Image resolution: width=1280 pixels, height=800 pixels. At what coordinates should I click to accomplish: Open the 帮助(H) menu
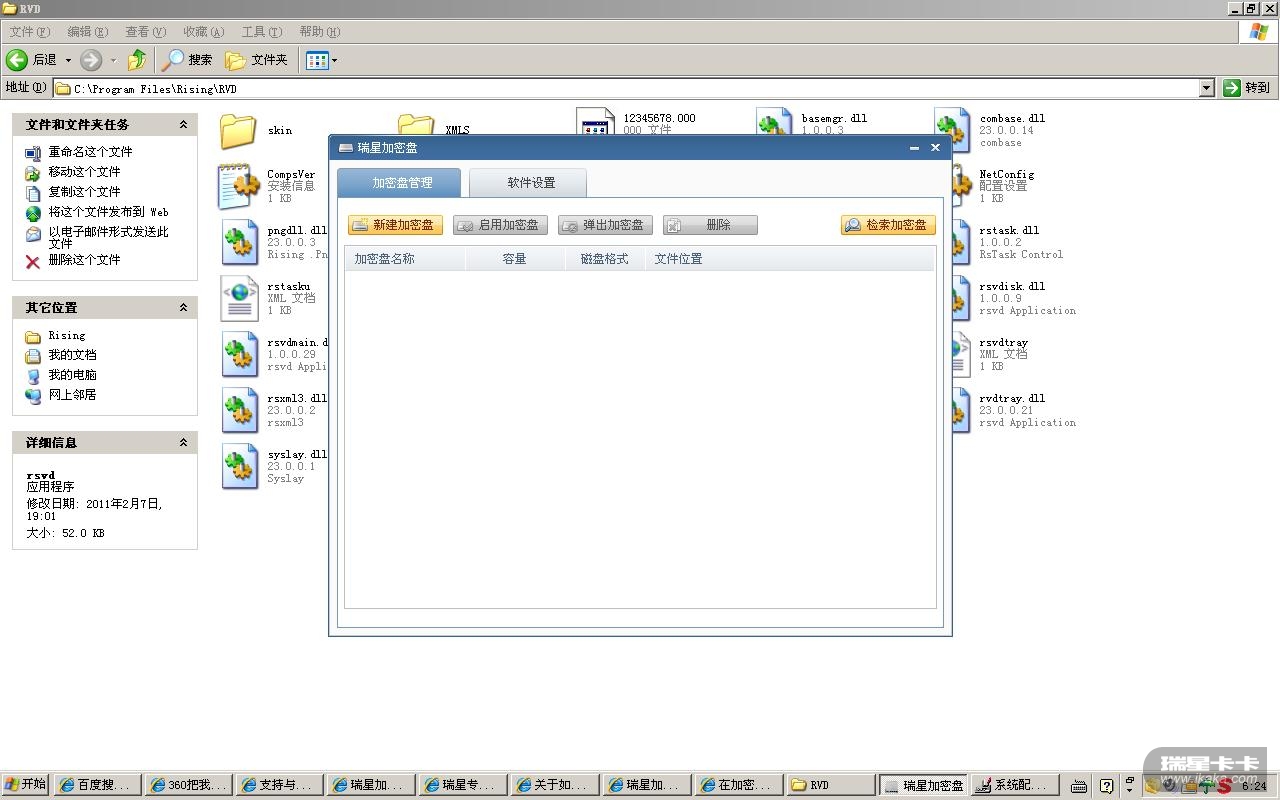(x=320, y=32)
